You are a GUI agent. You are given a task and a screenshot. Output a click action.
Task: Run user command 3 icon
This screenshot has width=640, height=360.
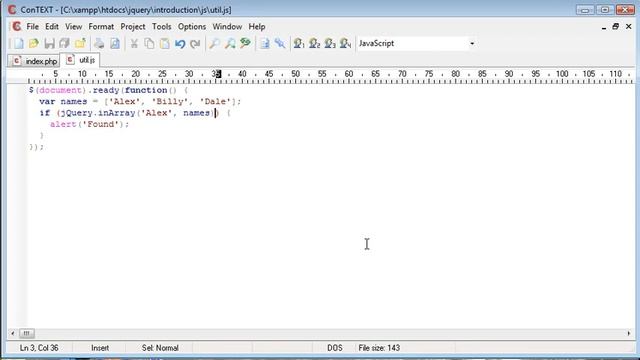pos(330,43)
